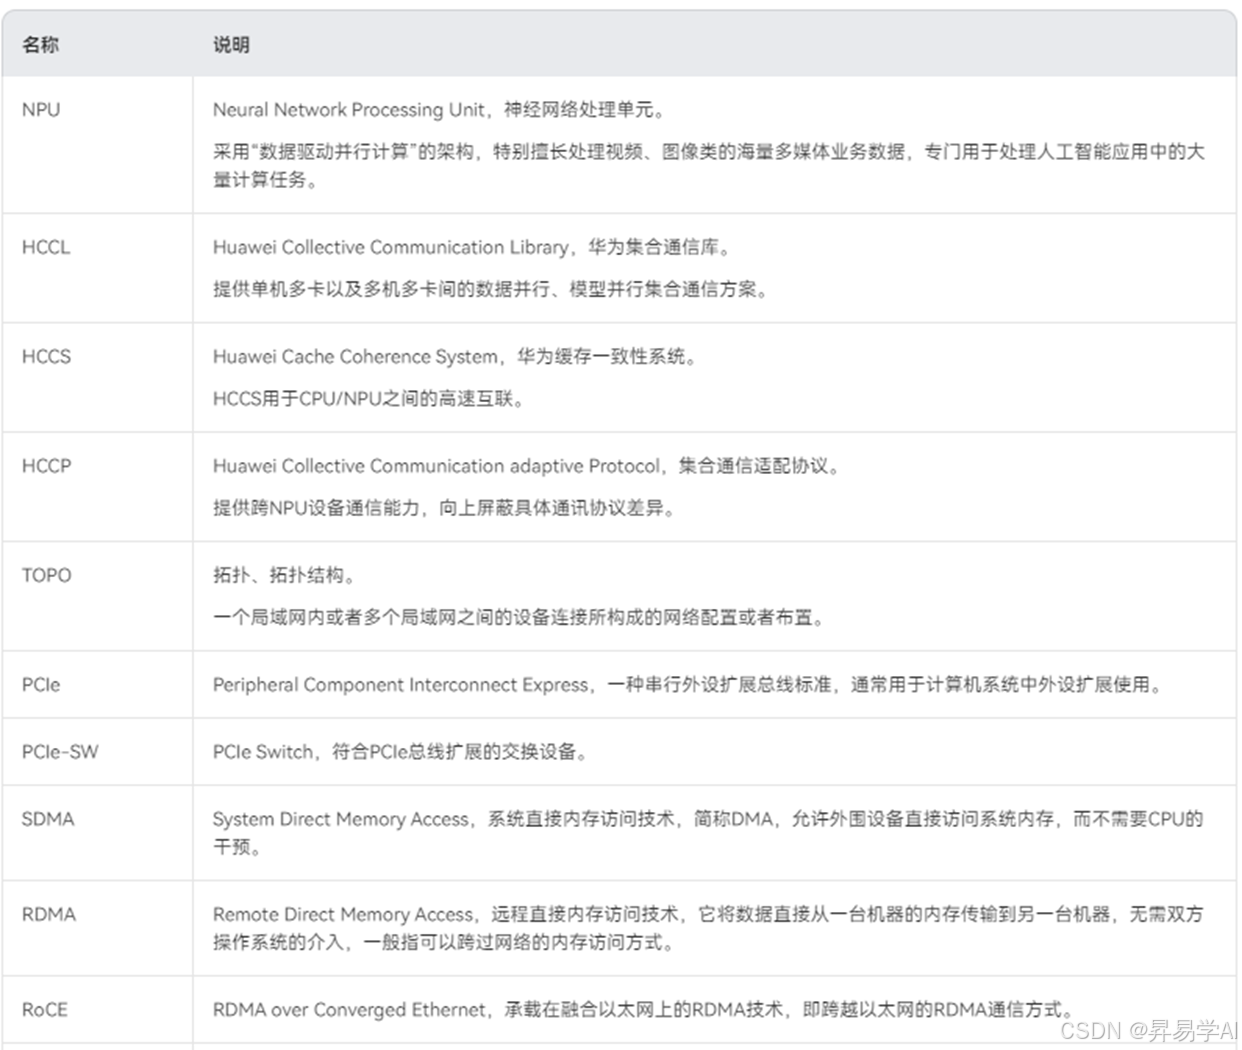Select the RoCE term cell
The width and height of the screenshot is (1242, 1050).
click(43, 1010)
